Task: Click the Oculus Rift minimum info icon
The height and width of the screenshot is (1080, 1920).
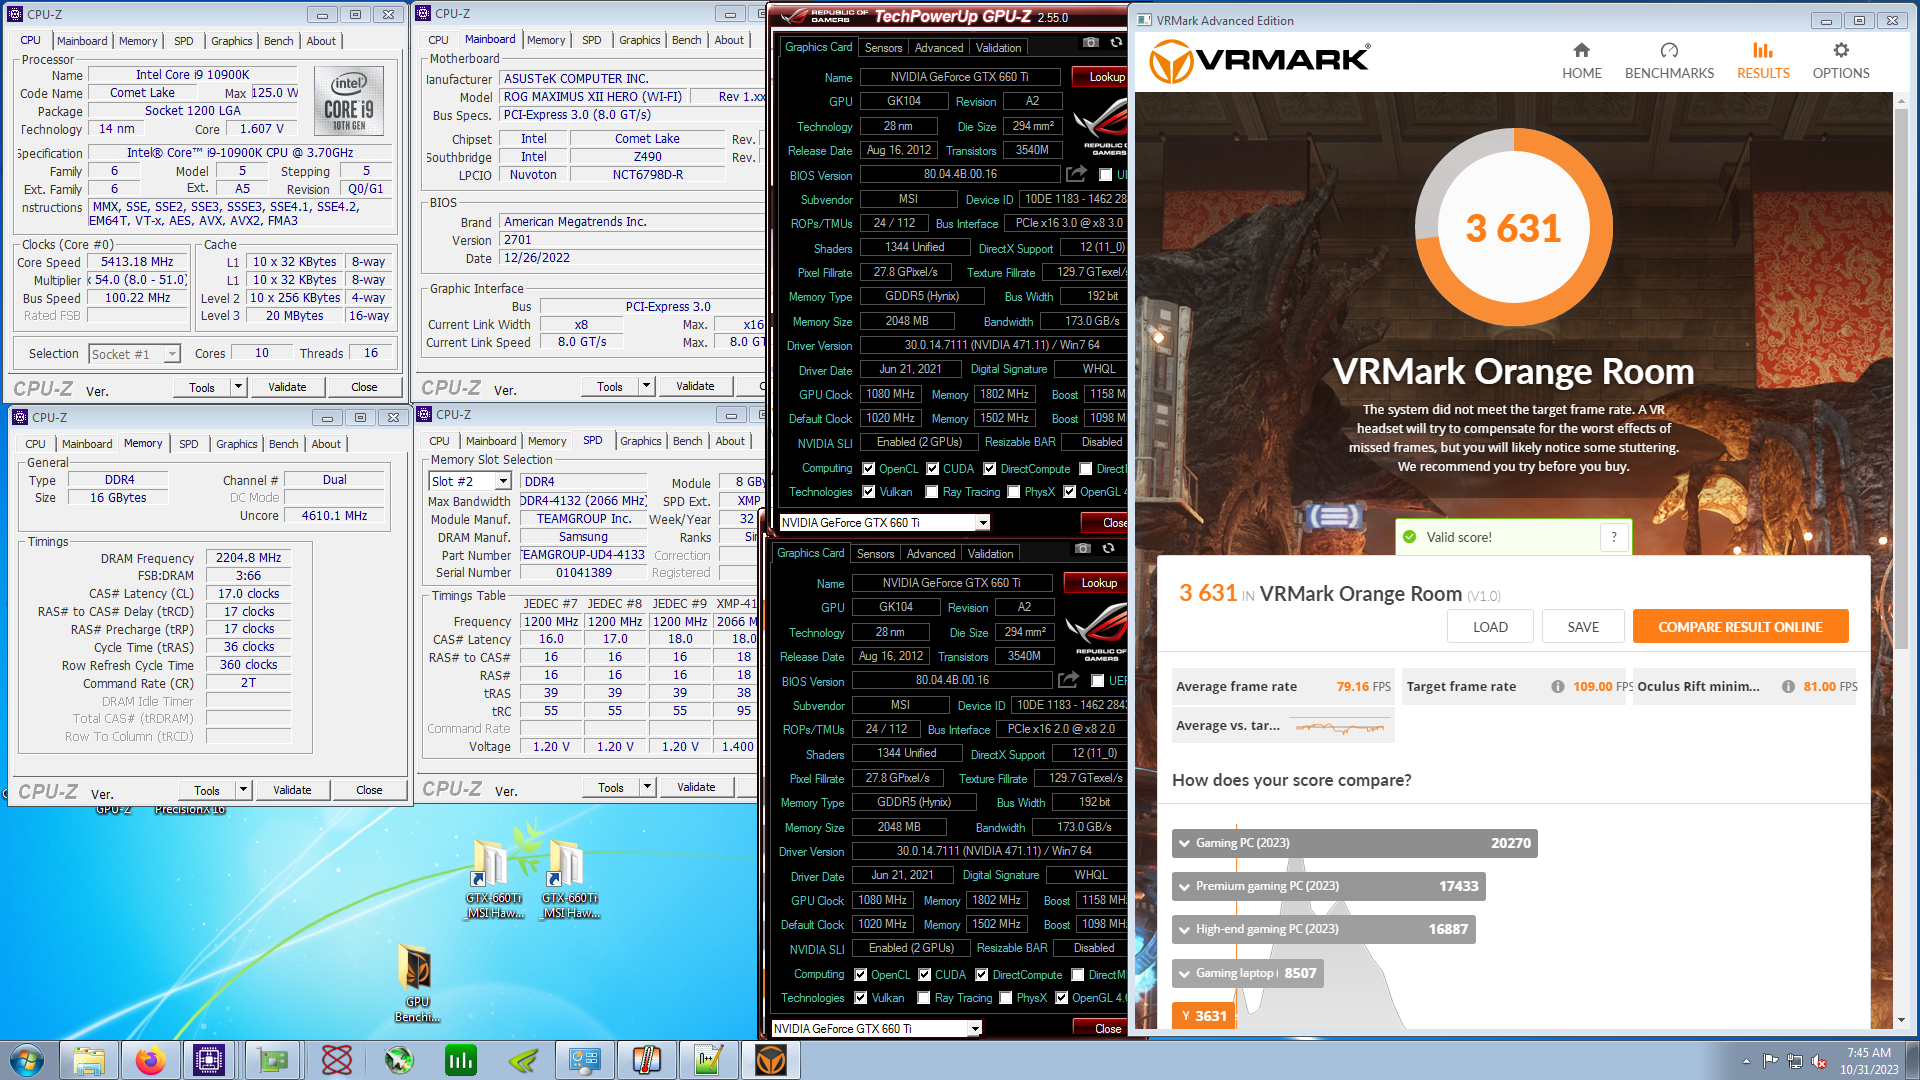Action: 1788,687
